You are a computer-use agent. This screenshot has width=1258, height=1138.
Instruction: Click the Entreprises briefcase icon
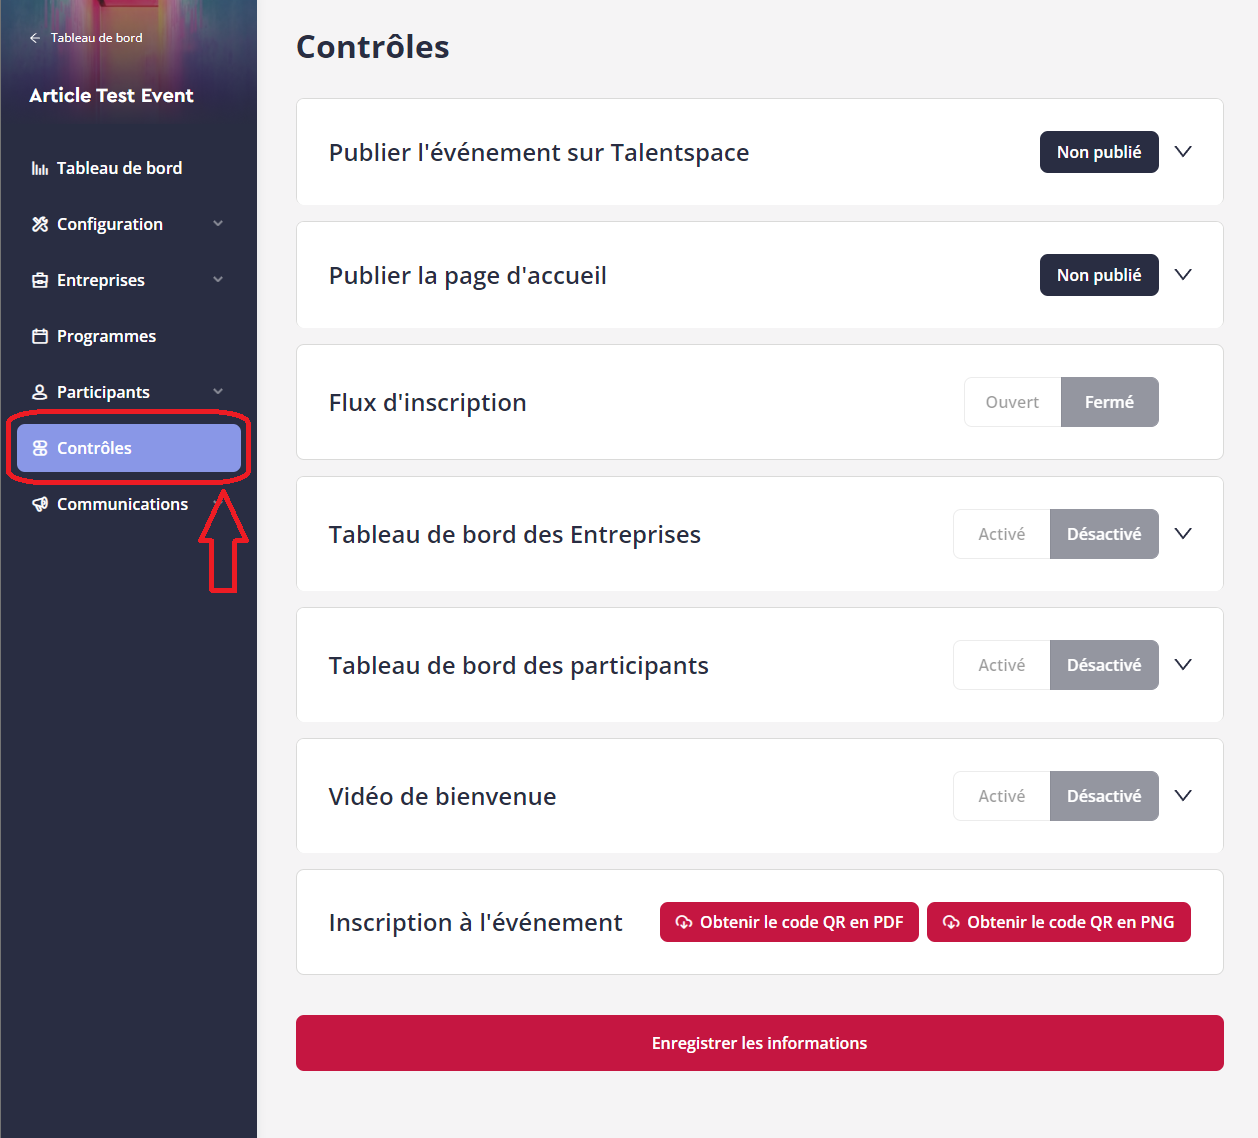pos(40,280)
